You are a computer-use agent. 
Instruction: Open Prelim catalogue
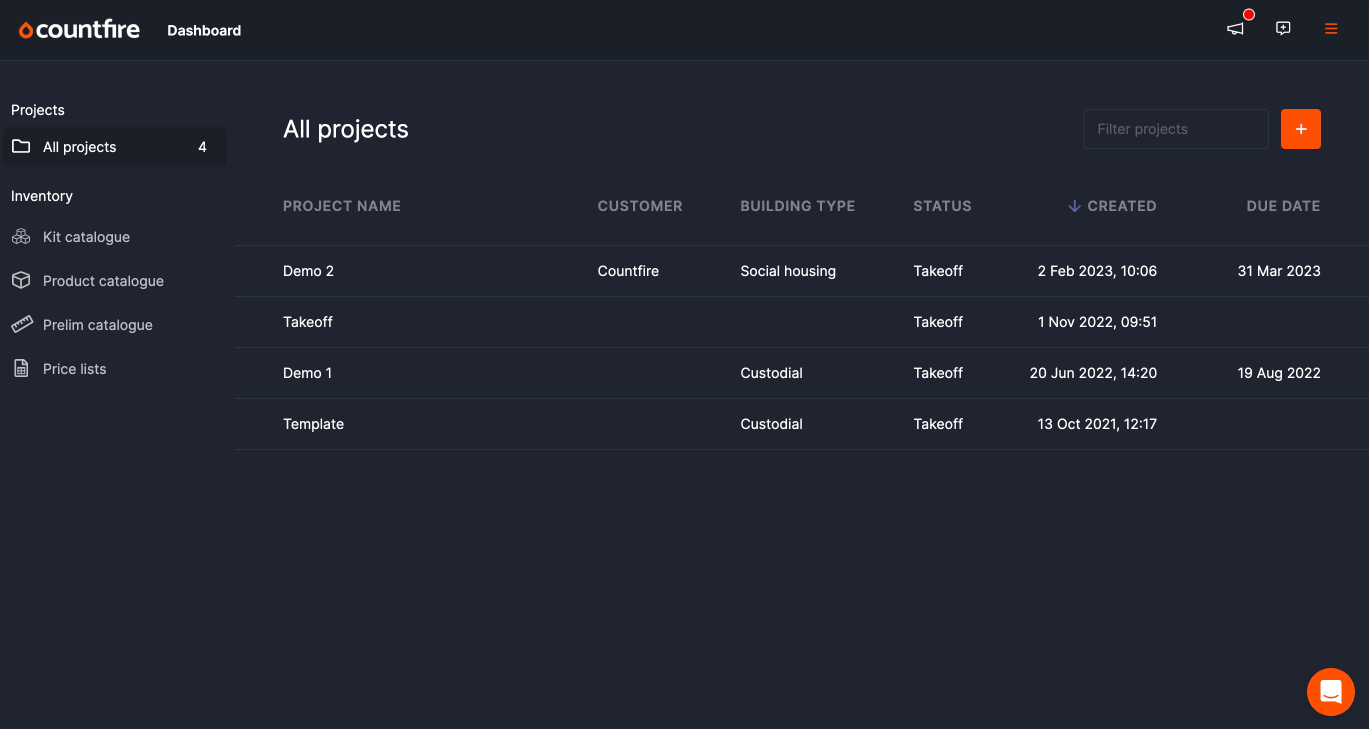tap(98, 325)
